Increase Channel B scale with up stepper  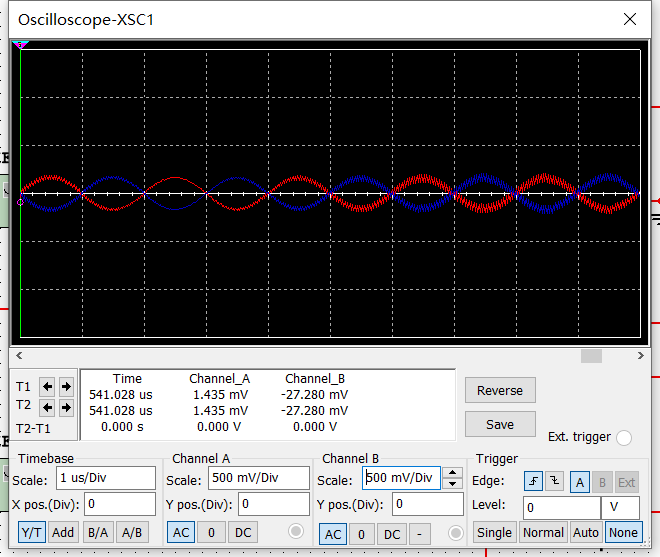click(x=452, y=473)
